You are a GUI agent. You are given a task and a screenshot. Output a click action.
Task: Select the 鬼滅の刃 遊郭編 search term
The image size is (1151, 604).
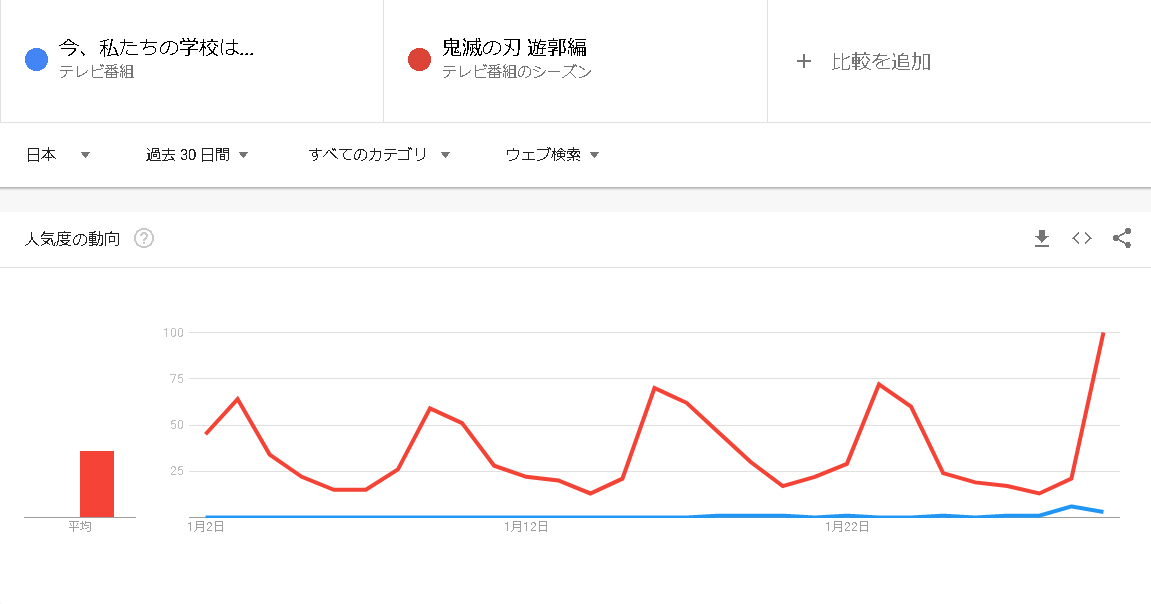click(514, 48)
